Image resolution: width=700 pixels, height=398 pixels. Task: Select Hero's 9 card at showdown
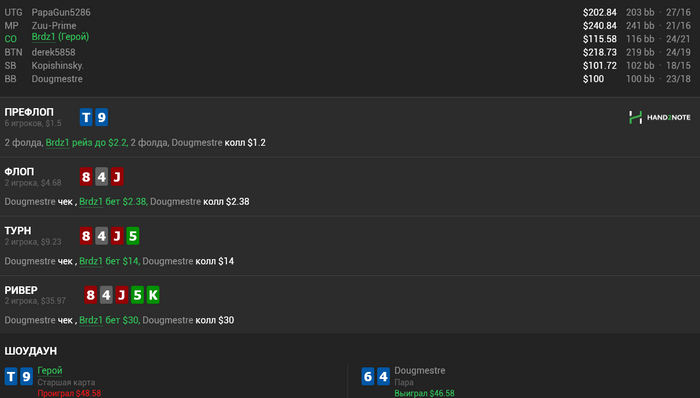click(26, 376)
